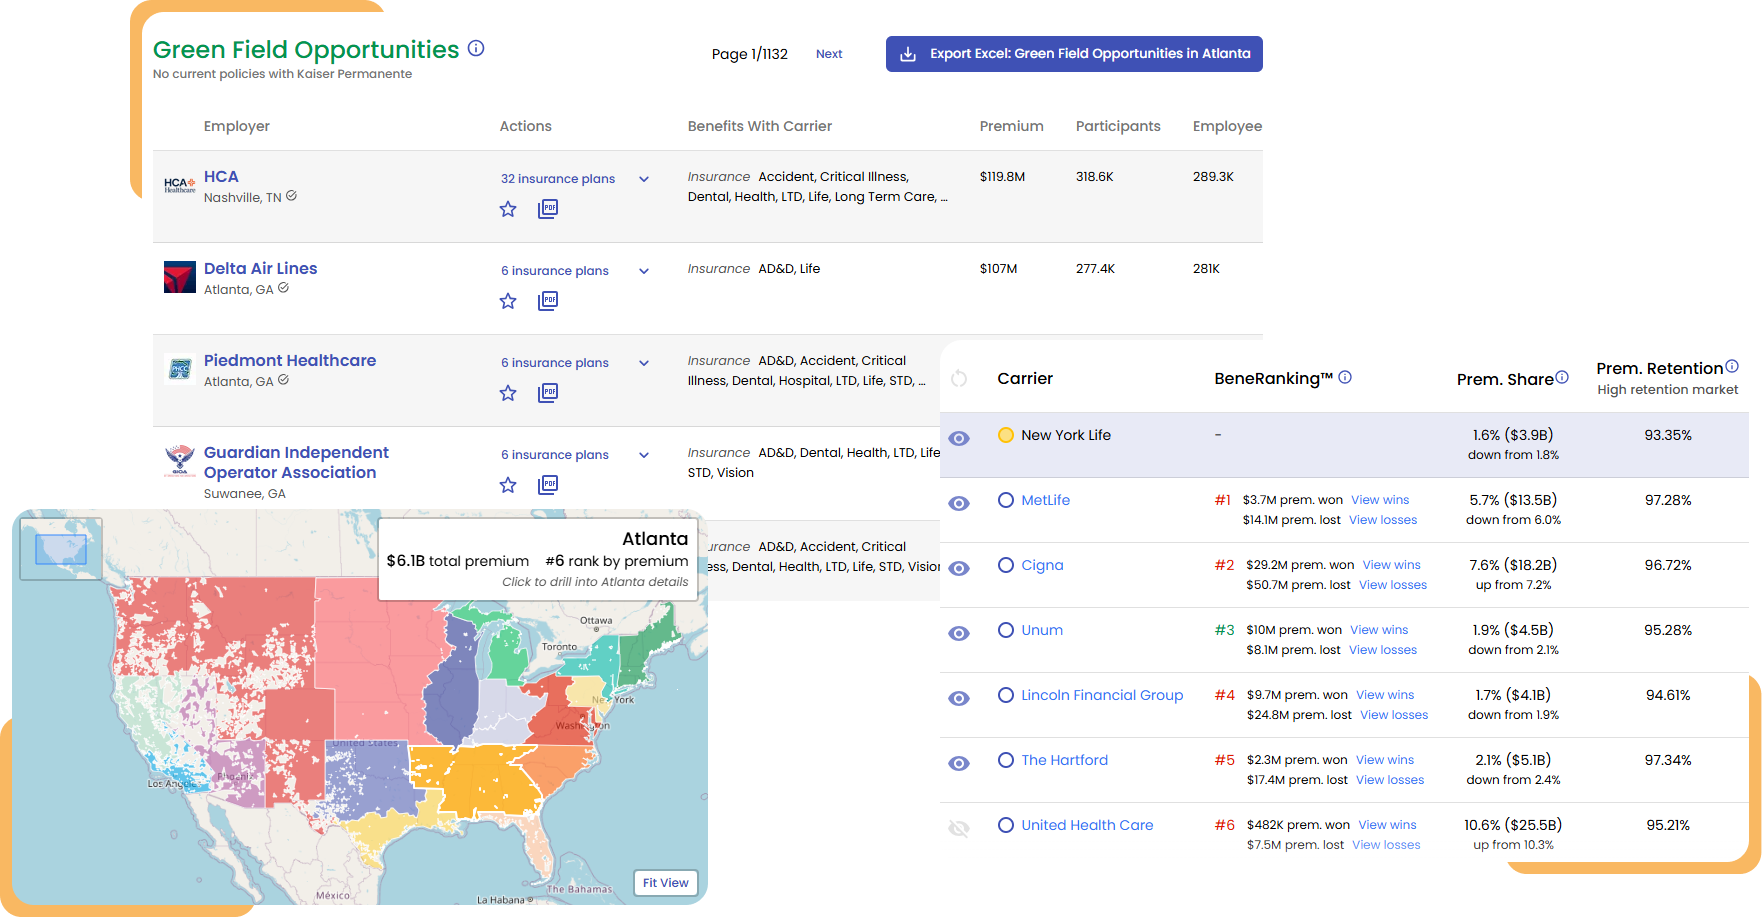Select The Hartford radio button
The height and width of the screenshot is (918, 1762).
coord(1006,760)
